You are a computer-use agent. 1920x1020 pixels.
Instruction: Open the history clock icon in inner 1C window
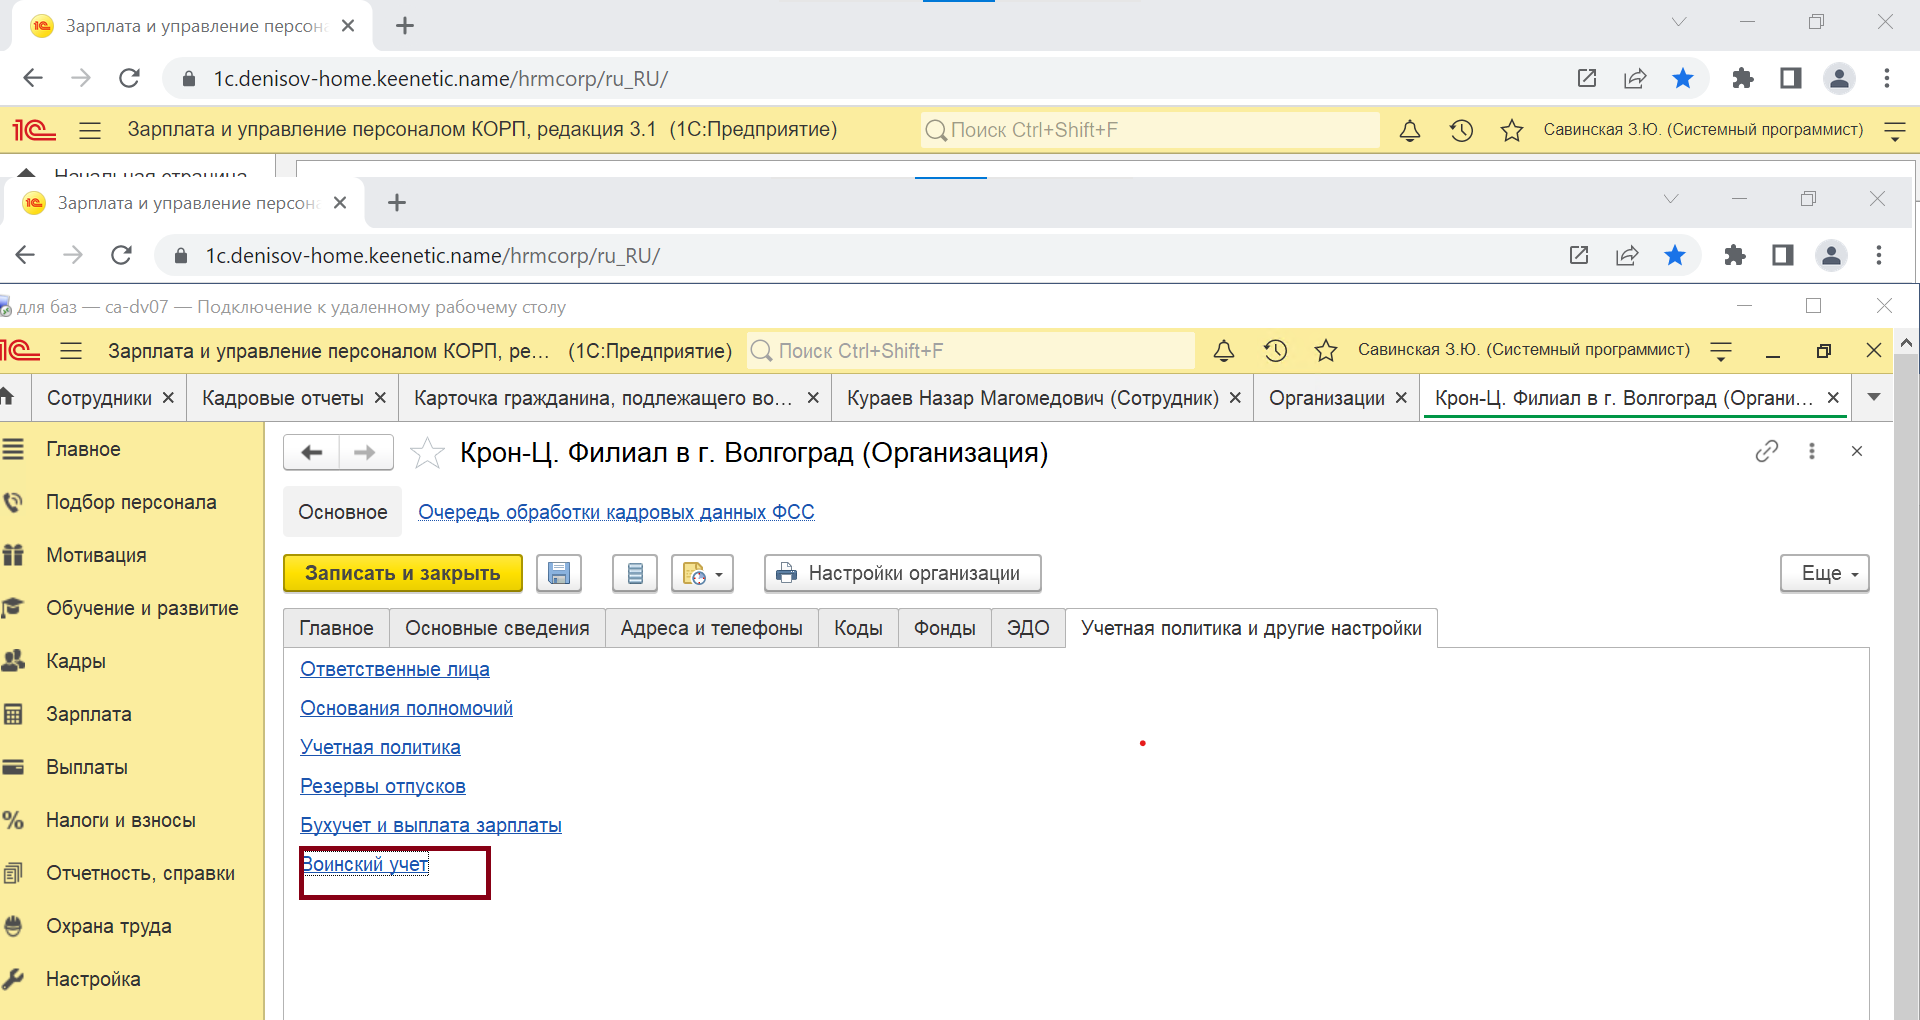(x=1275, y=351)
